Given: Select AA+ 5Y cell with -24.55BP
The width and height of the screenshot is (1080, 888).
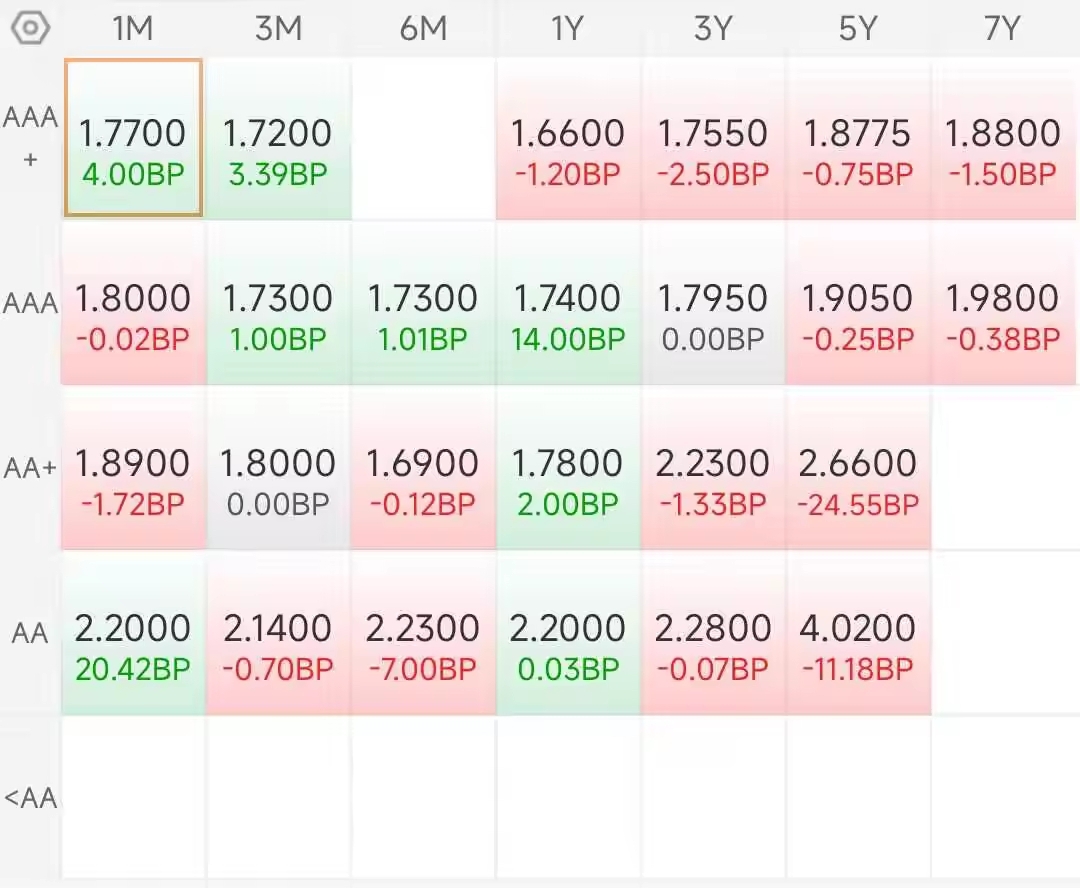Looking at the screenshot, I should point(858,468).
